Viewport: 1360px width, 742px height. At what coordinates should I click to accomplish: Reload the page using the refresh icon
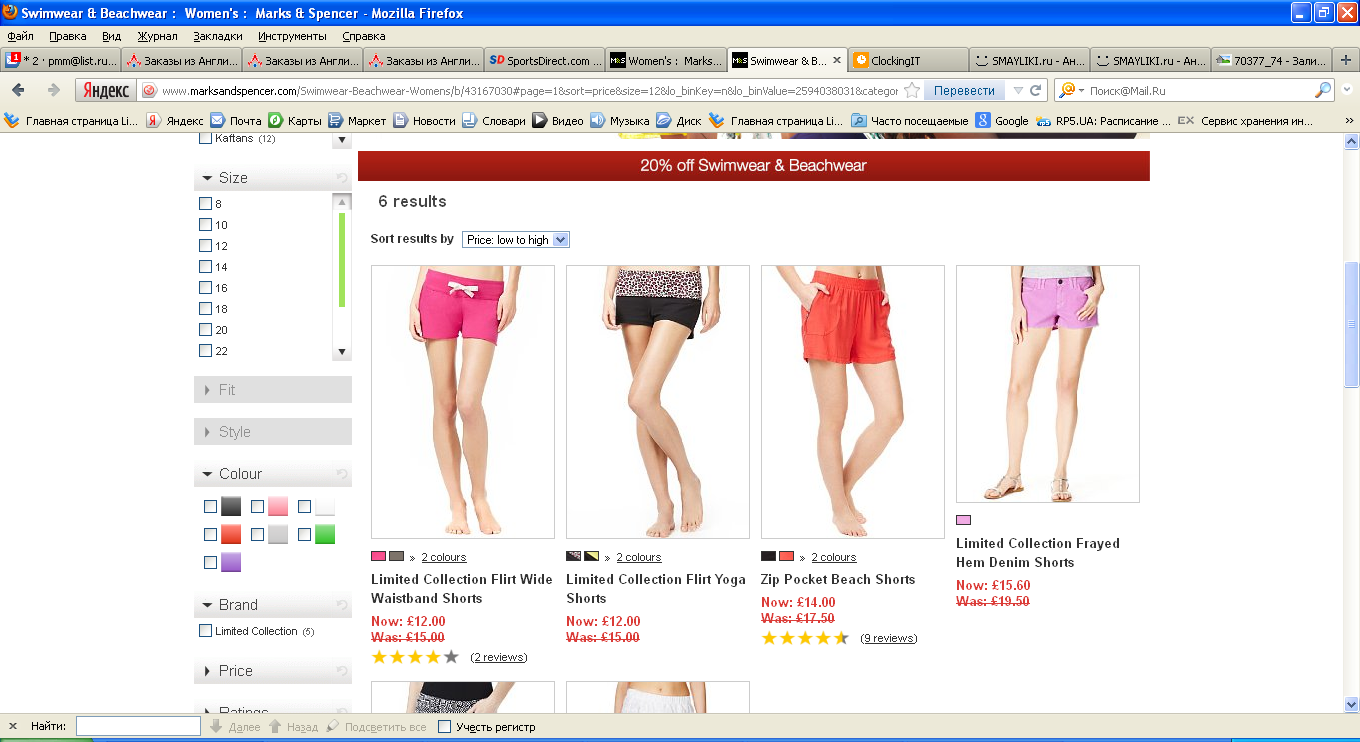coord(1036,90)
